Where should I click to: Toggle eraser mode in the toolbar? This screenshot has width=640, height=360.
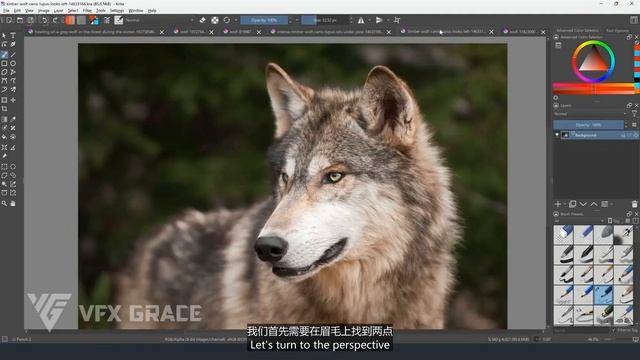(x=203, y=20)
